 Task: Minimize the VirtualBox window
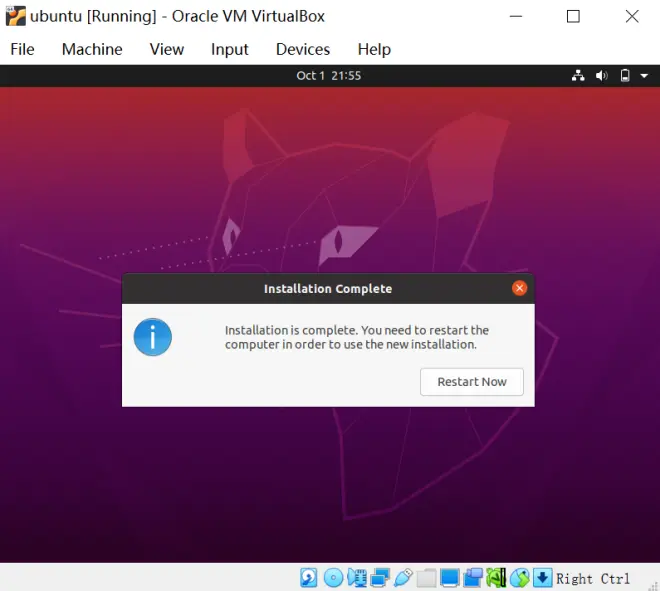[x=516, y=16]
